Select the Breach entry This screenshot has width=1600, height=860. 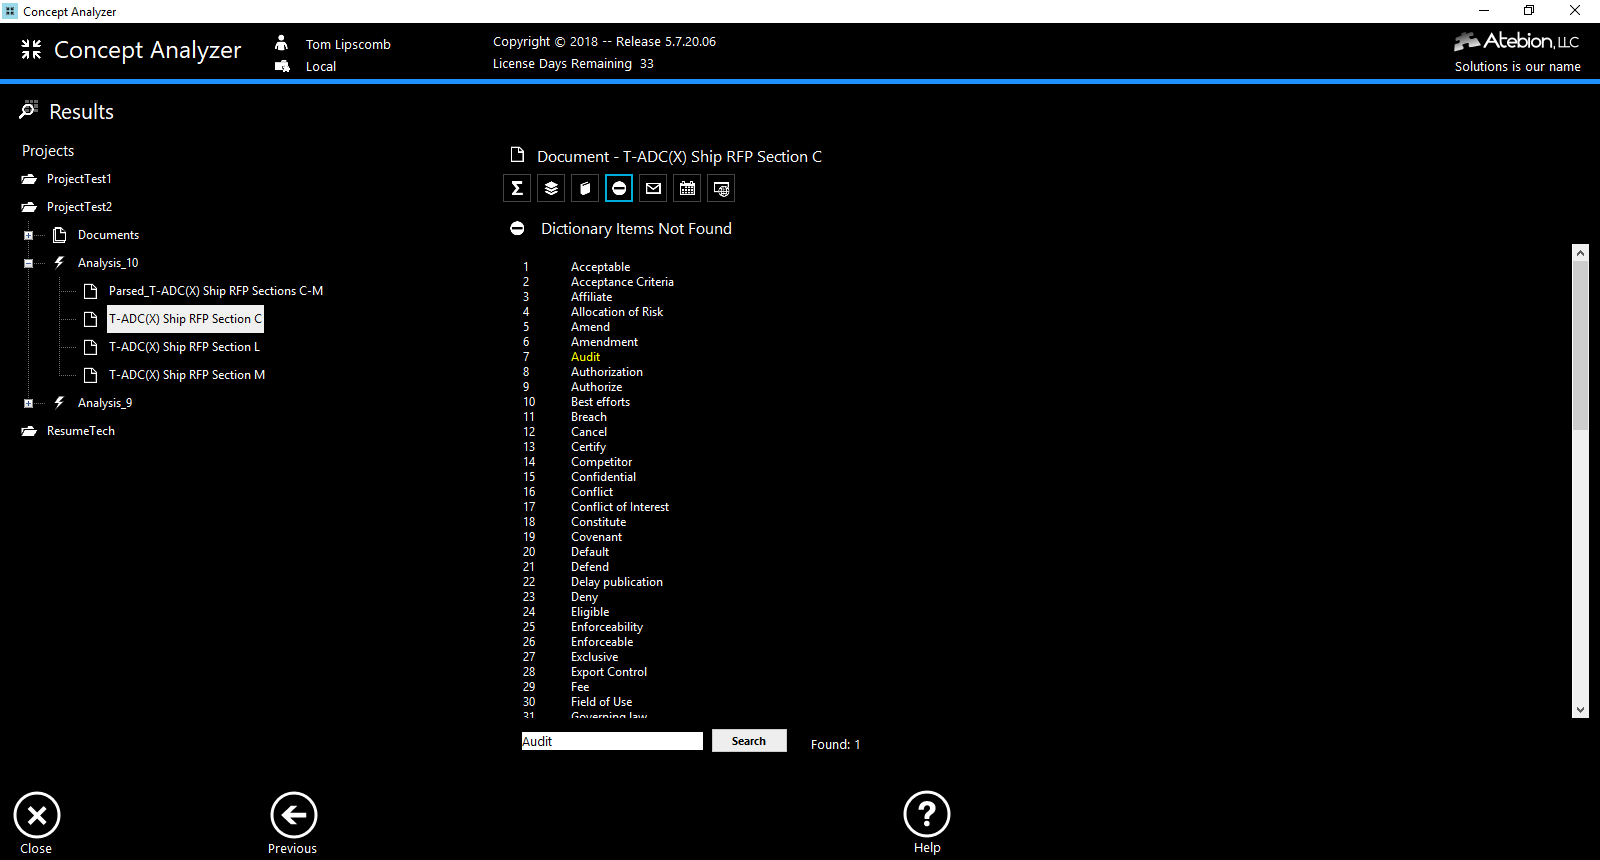[x=589, y=417]
